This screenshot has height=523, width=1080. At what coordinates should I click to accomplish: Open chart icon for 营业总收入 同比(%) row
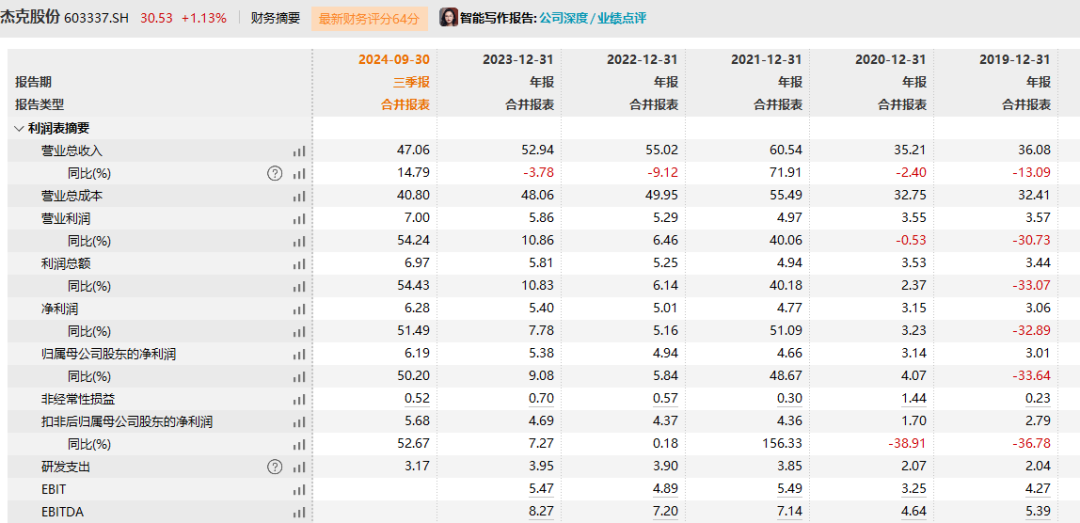(x=298, y=174)
